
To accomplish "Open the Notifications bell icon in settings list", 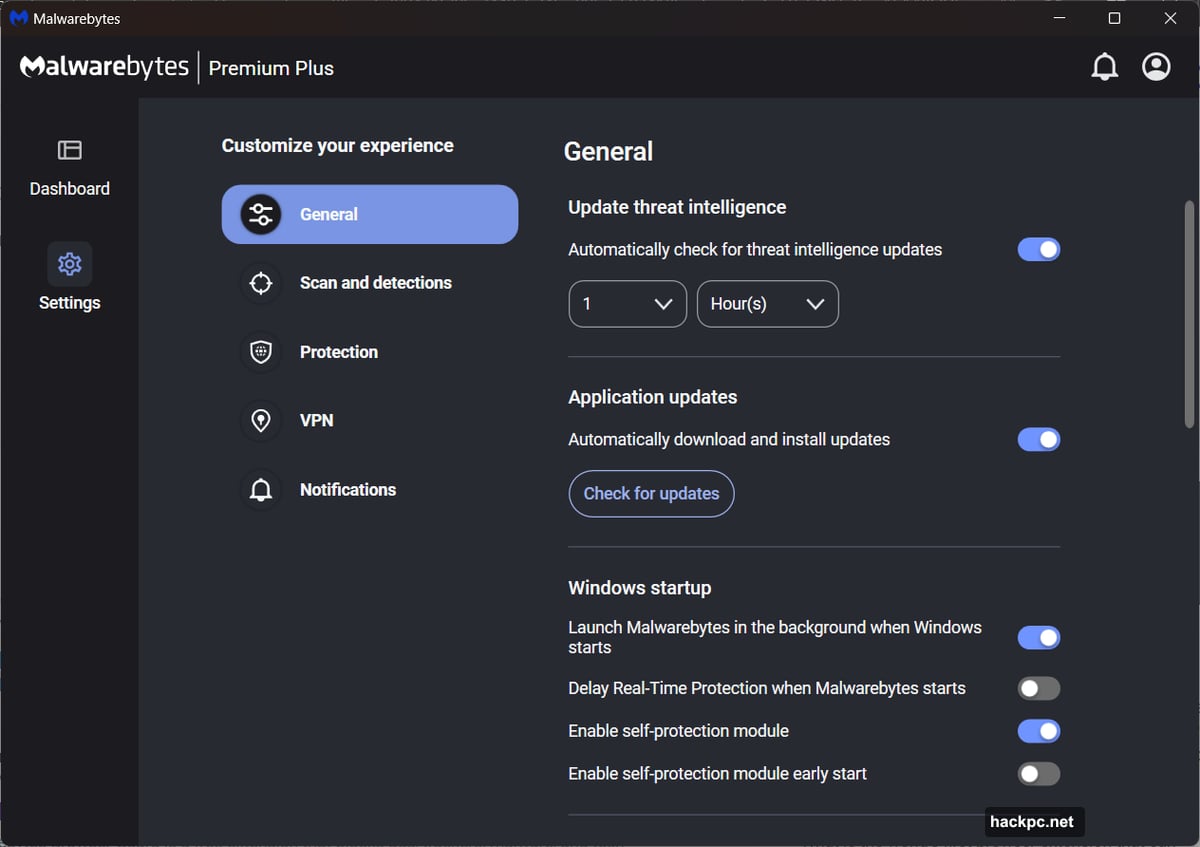I will click(260, 489).
